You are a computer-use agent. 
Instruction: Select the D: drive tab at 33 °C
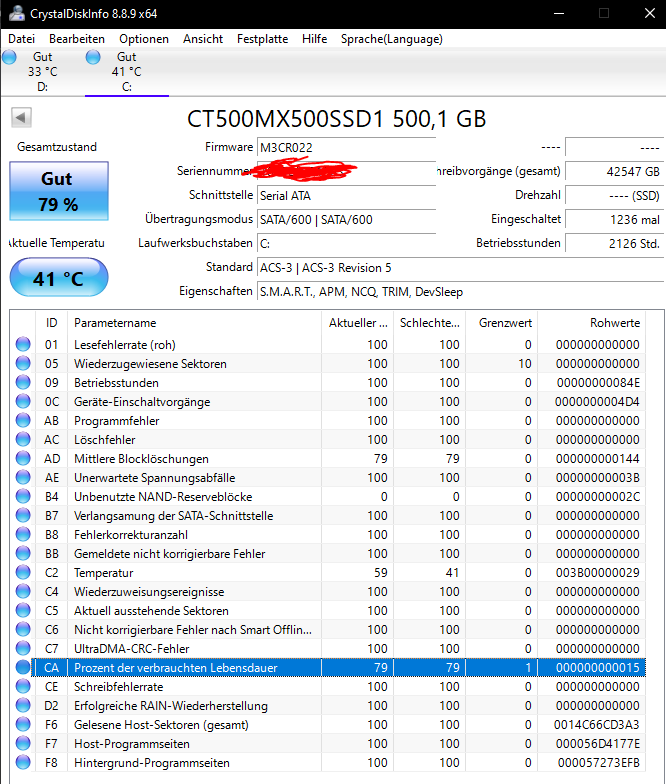pyautogui.click(x=42, y=72)
